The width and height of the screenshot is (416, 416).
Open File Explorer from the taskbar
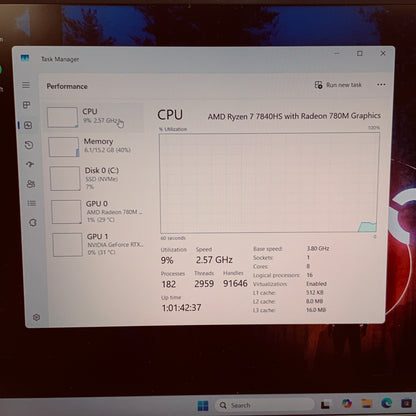tap(367, 403)
